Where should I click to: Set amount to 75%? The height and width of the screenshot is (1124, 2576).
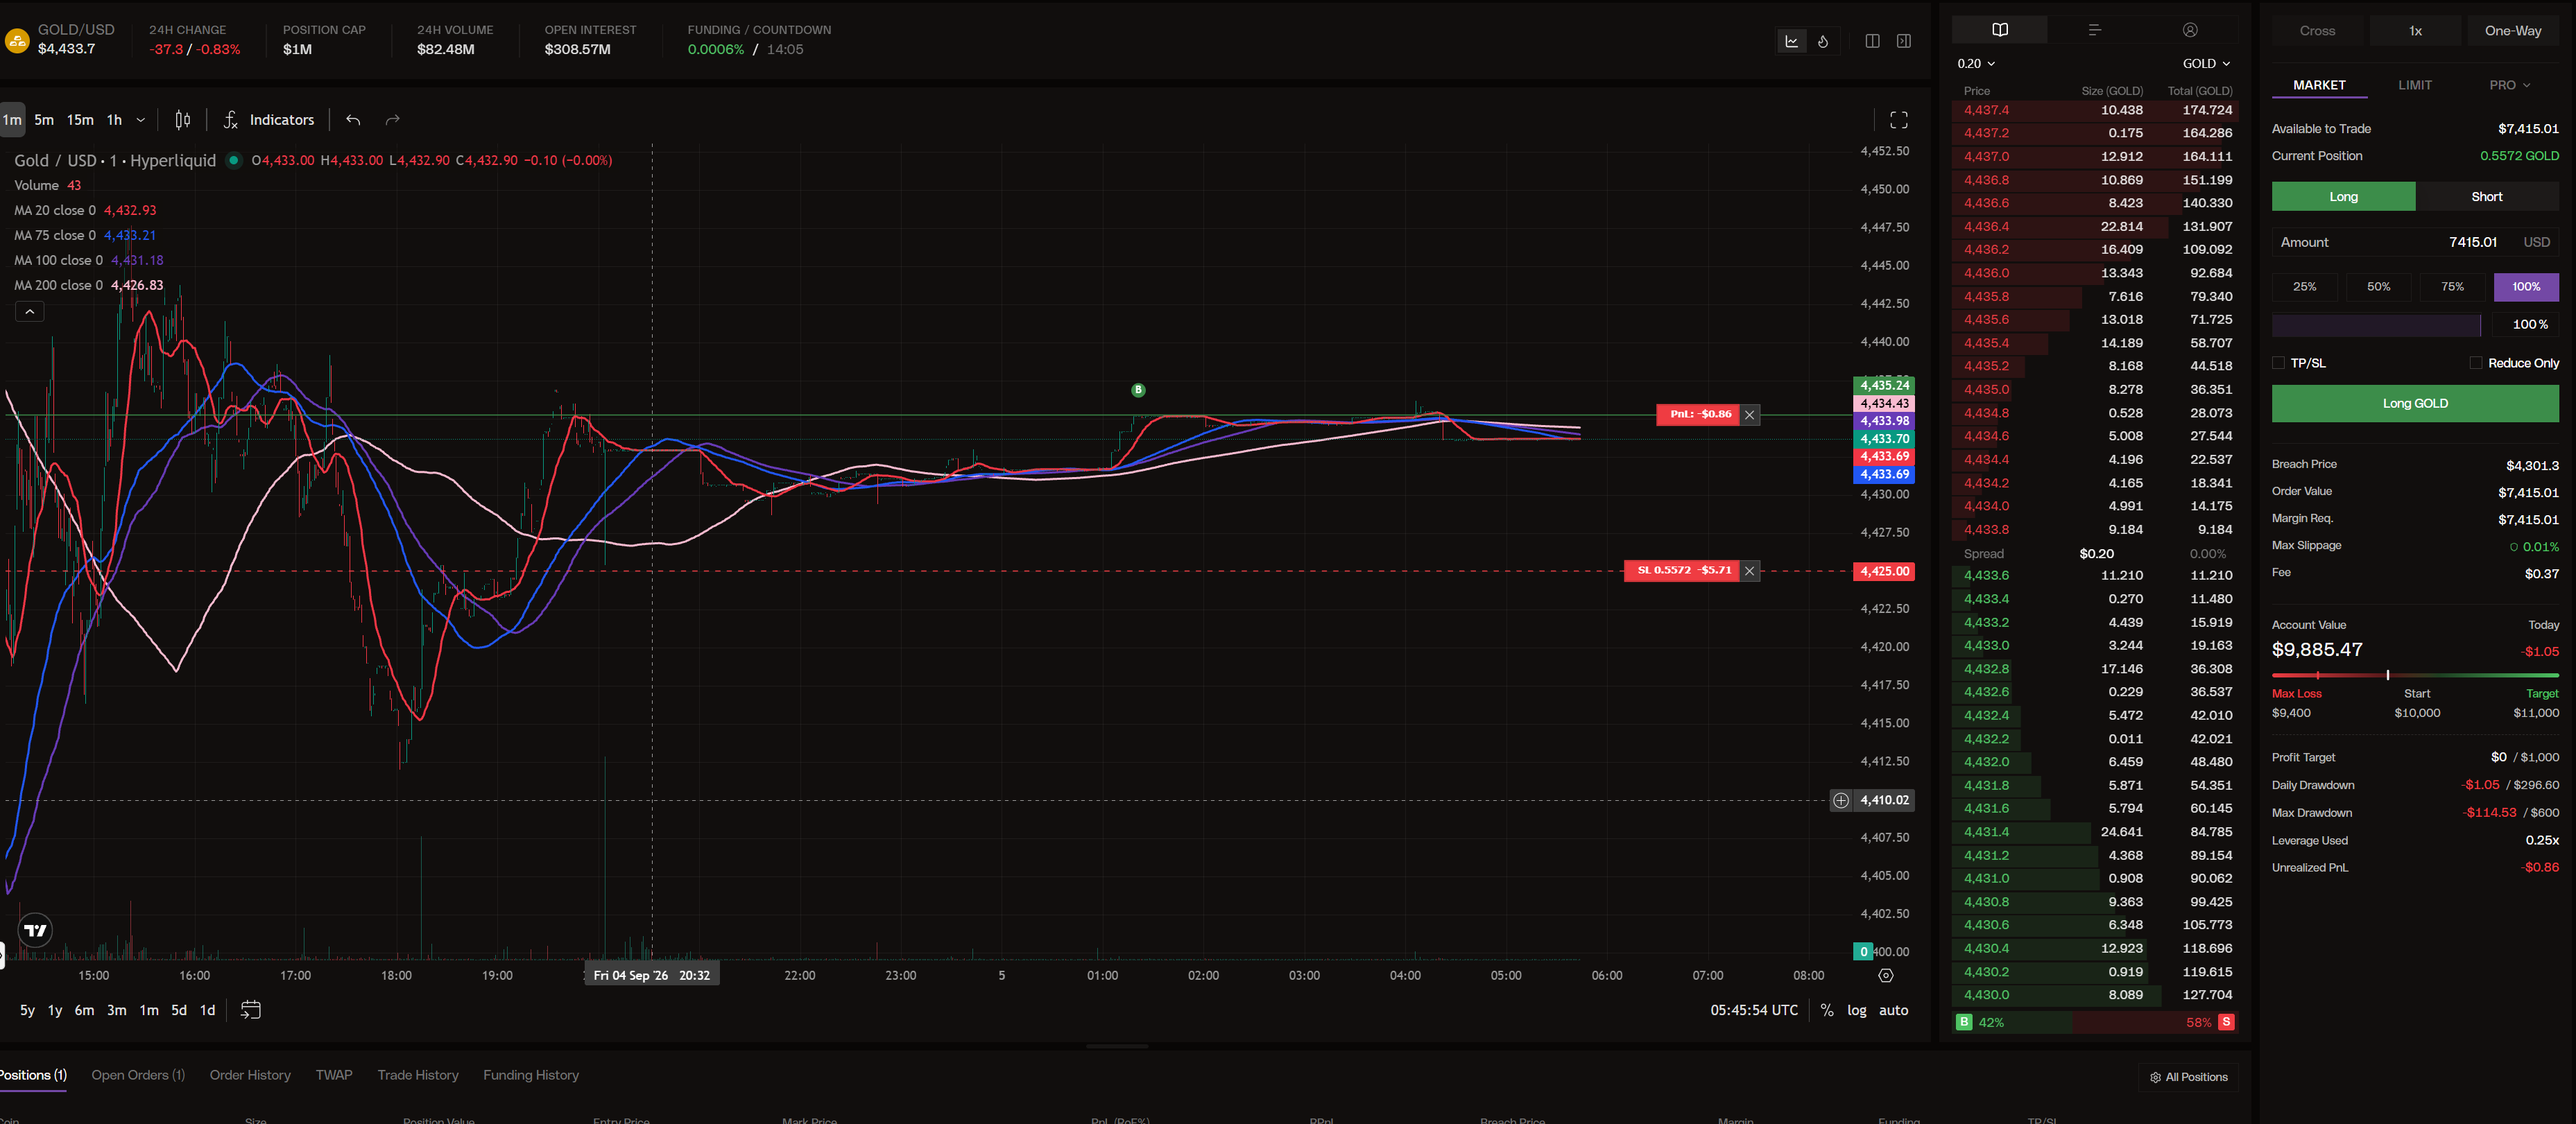coord(2453,287)
